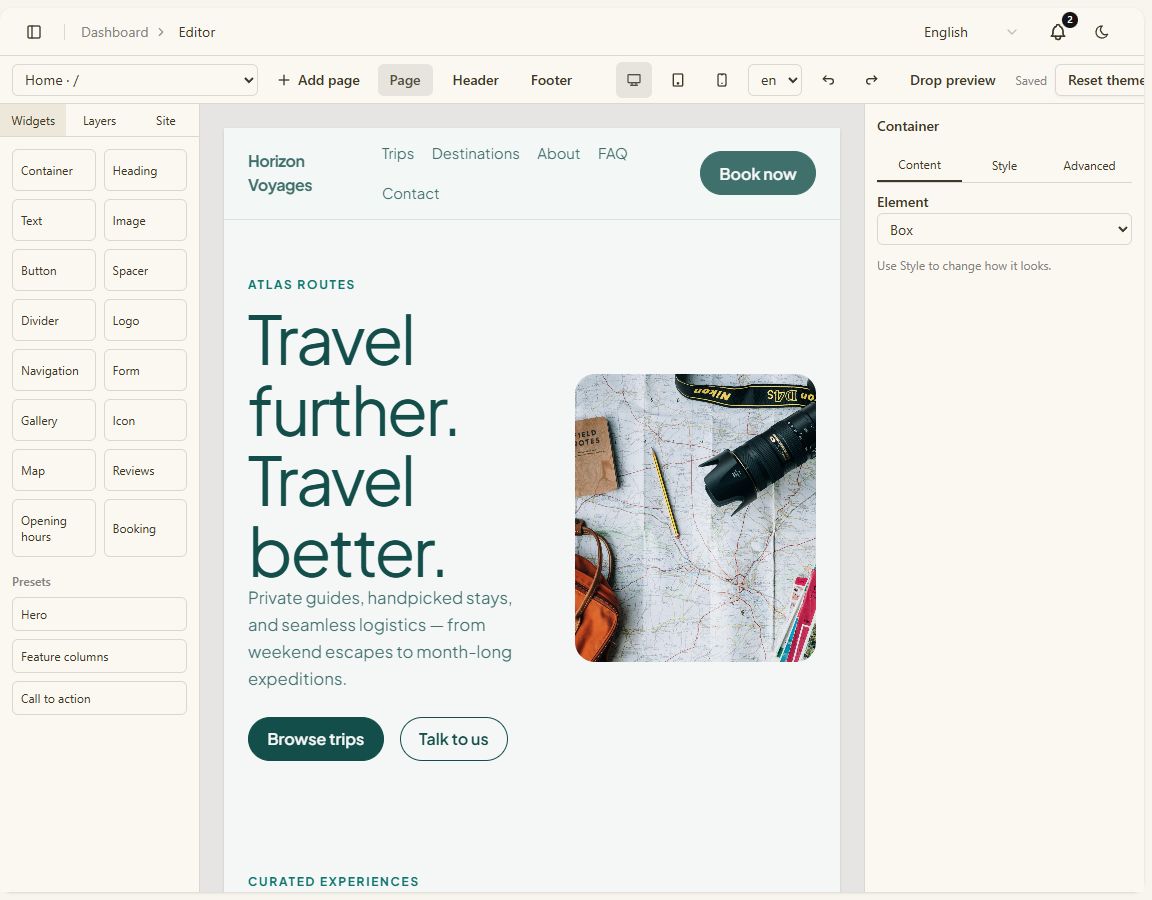1152x900 pixels.
Task: Open the Layers tab
Action: click(99, 120)
